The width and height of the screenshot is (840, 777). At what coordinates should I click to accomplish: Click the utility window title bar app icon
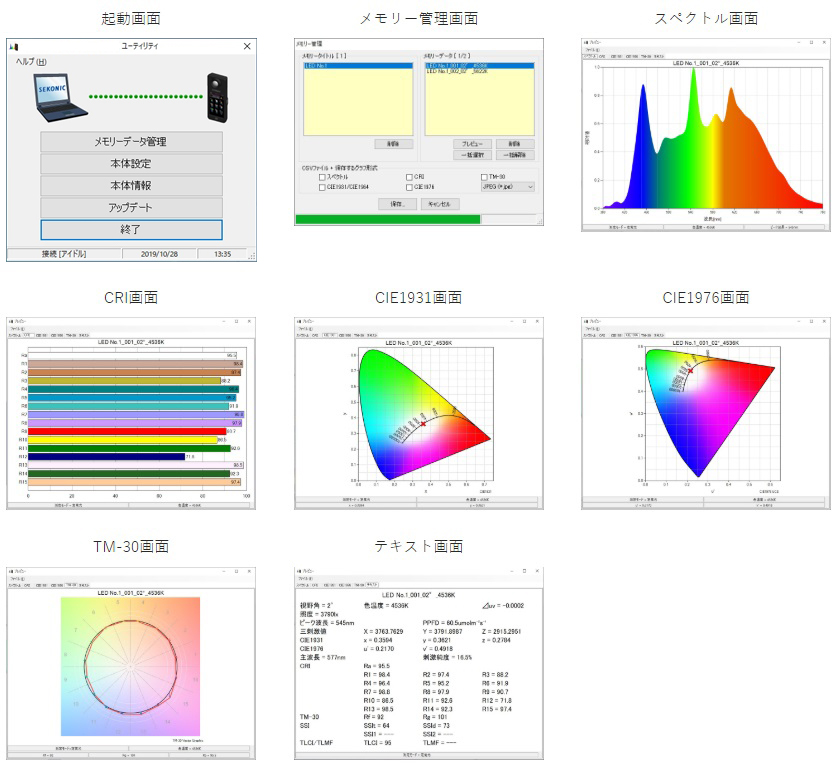click(14, 47)
